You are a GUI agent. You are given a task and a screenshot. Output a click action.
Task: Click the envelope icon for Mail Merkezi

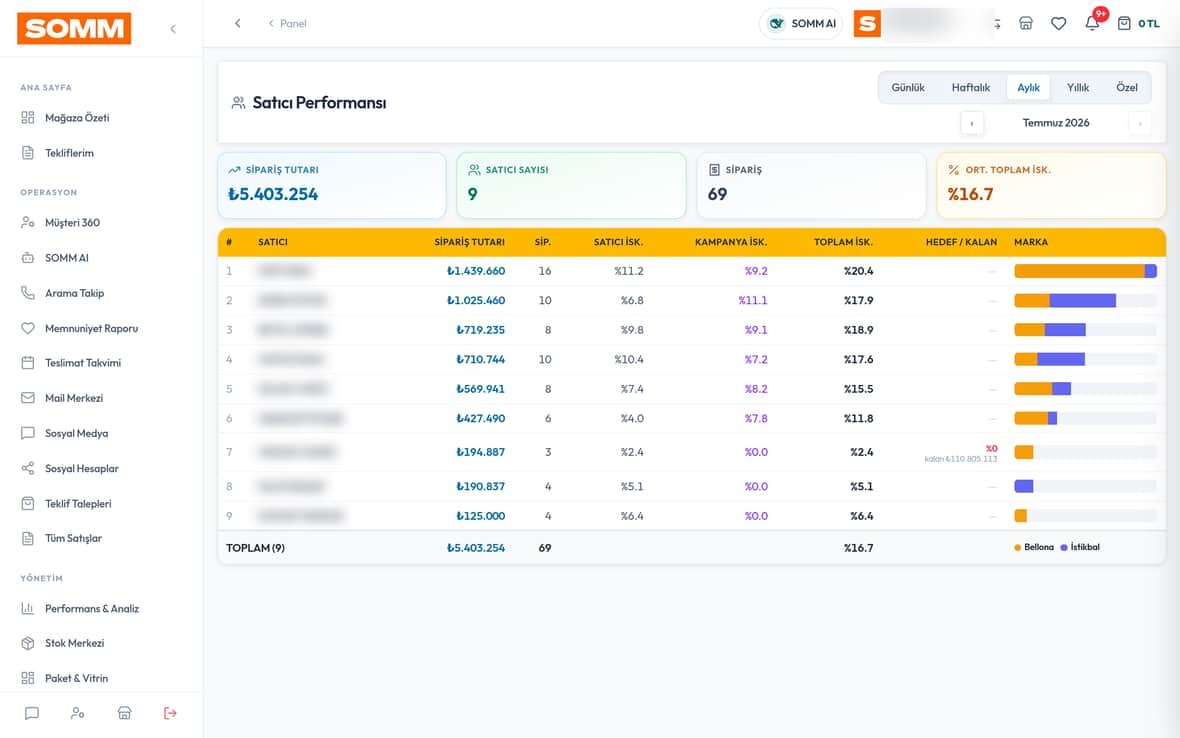pos(28,398)
